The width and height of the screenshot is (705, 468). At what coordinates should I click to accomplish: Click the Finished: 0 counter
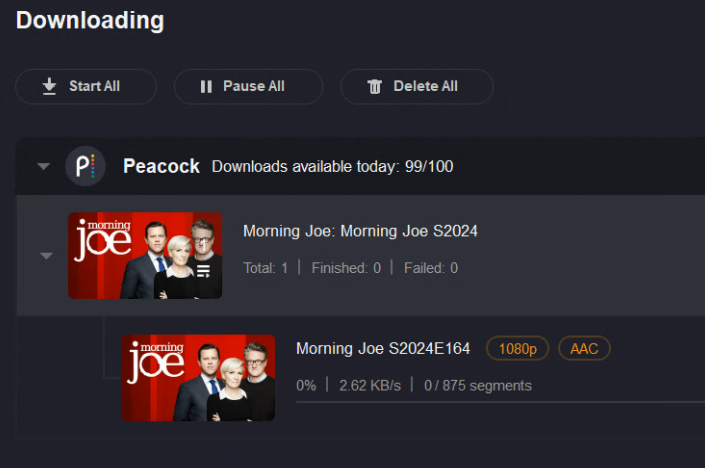[346, 268]
